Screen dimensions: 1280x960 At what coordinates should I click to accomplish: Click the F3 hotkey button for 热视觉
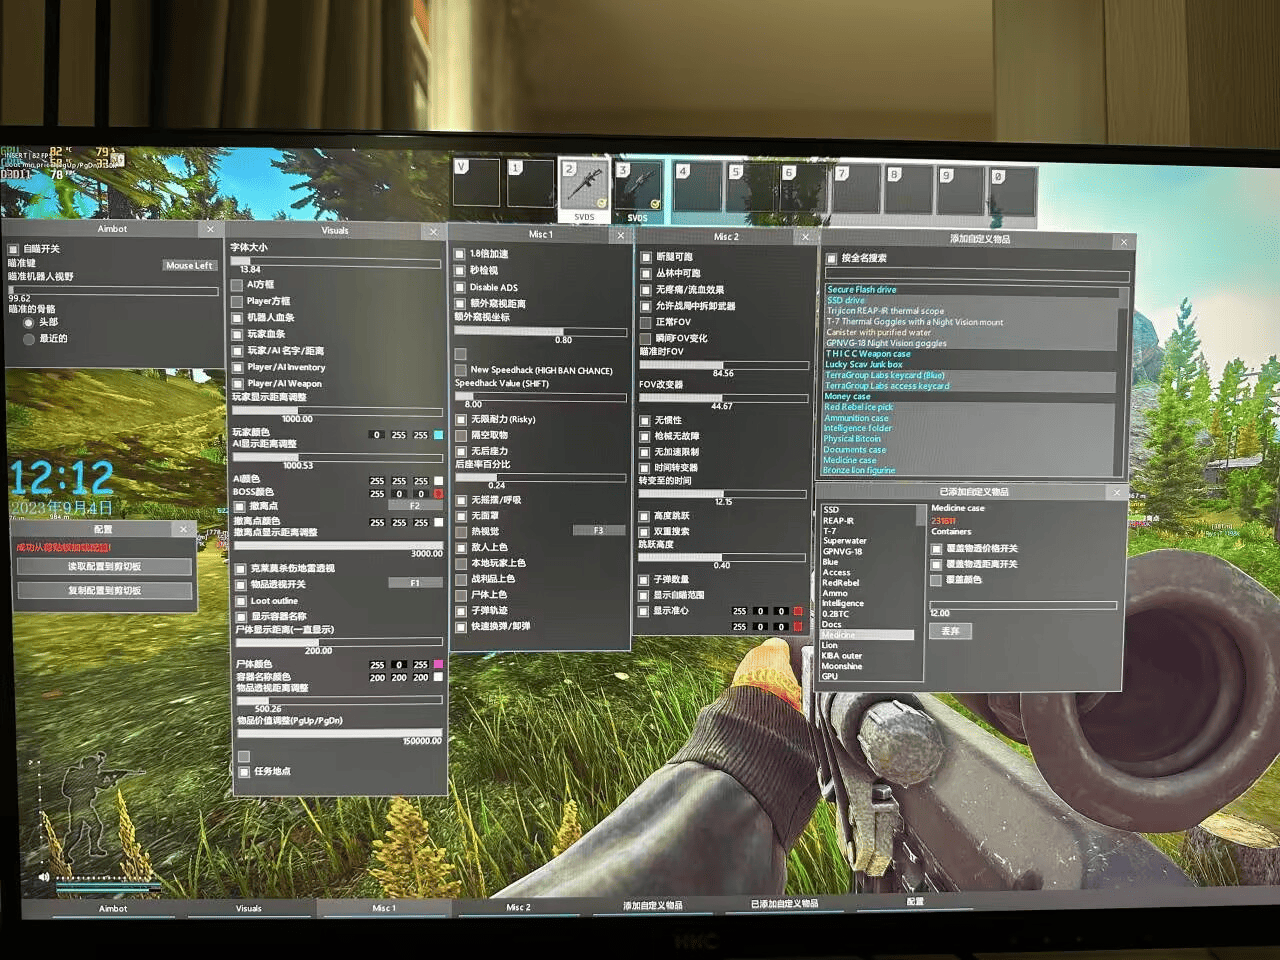(x=598, y=531)
